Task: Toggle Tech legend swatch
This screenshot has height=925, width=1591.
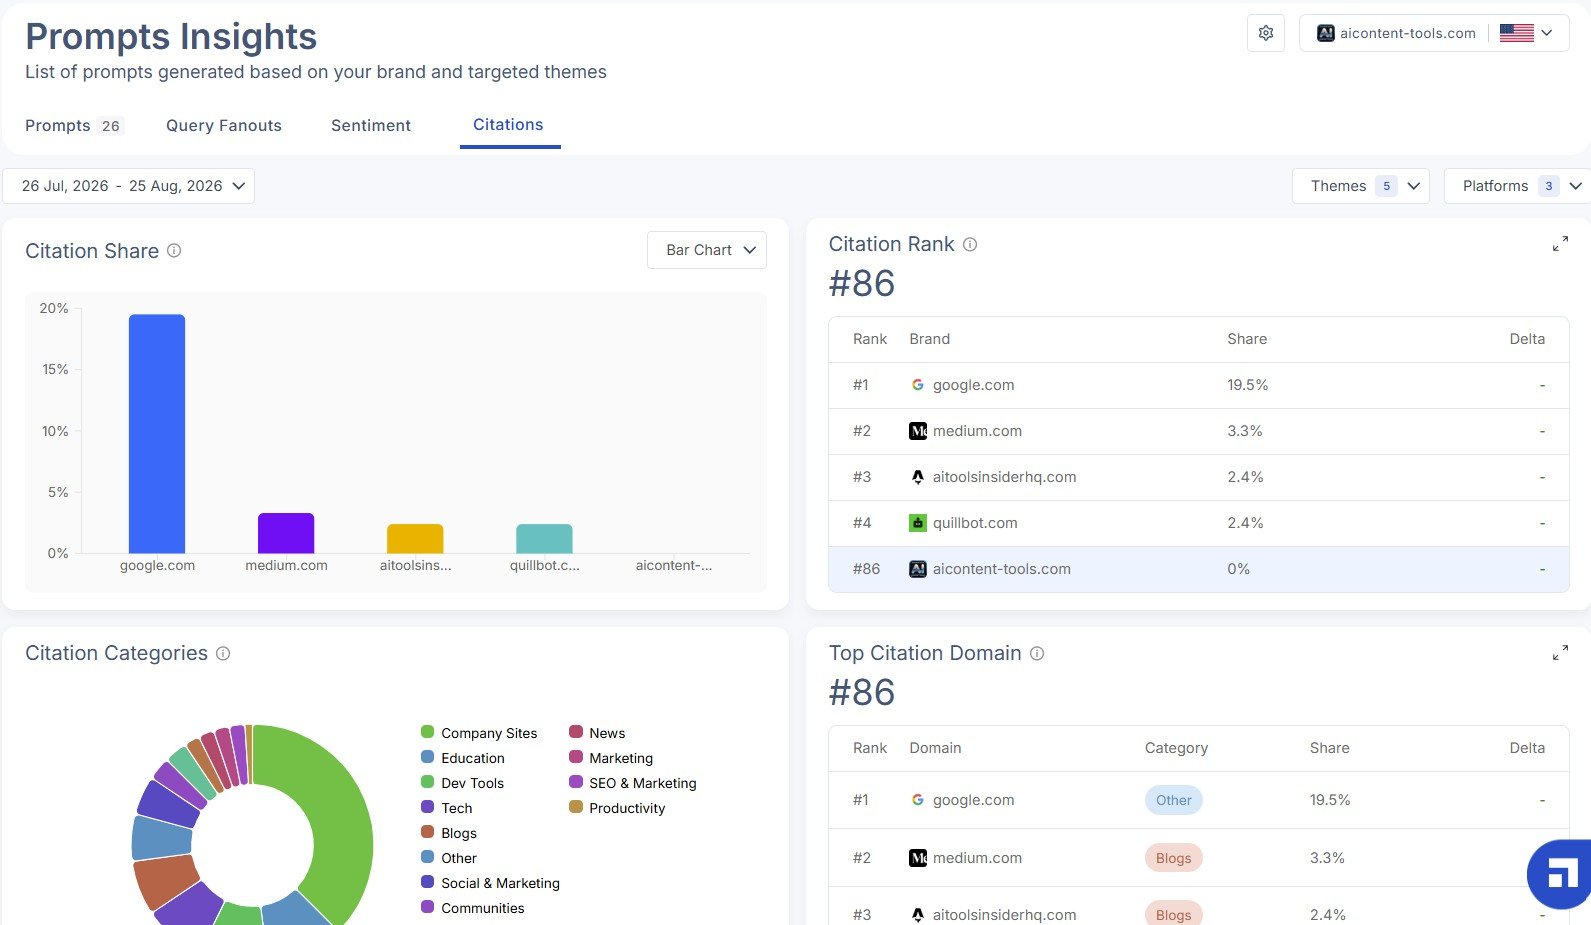Action: tap(428, 807)
